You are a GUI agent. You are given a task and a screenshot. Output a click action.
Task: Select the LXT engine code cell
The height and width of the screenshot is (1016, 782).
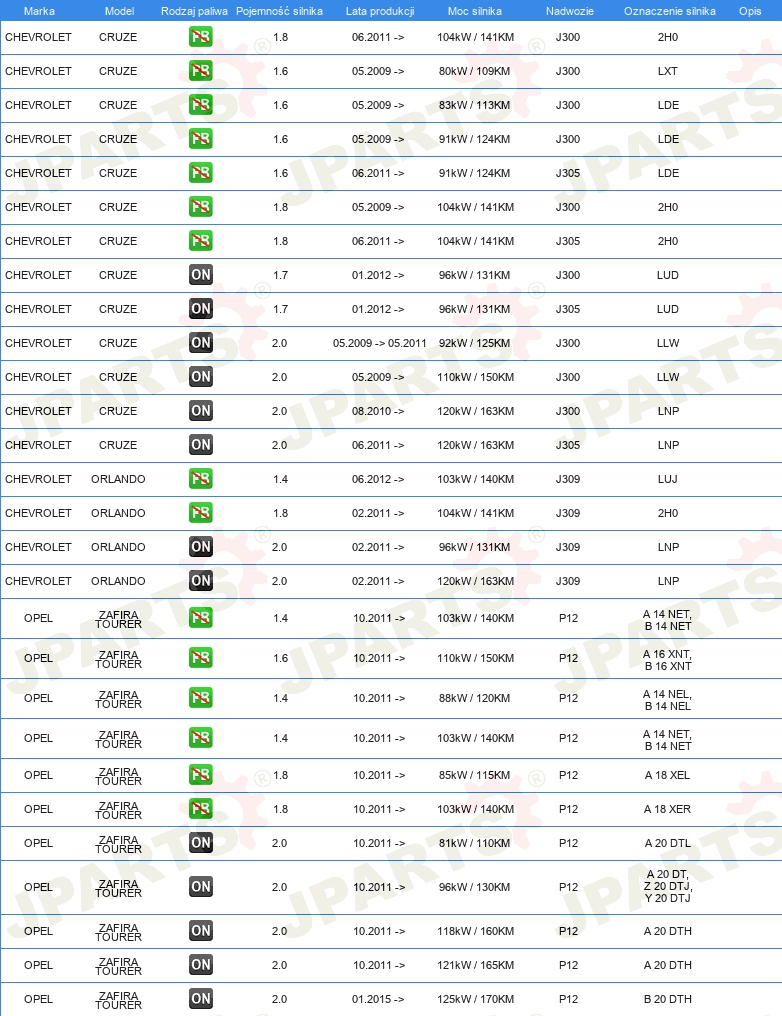(667, 71)
